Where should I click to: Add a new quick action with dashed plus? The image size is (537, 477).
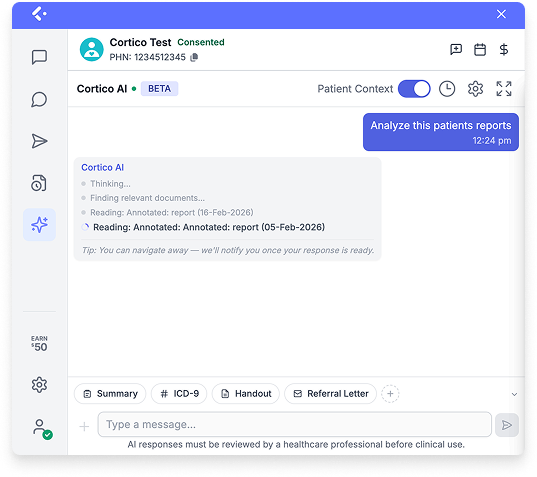click(x=390, y=394)
